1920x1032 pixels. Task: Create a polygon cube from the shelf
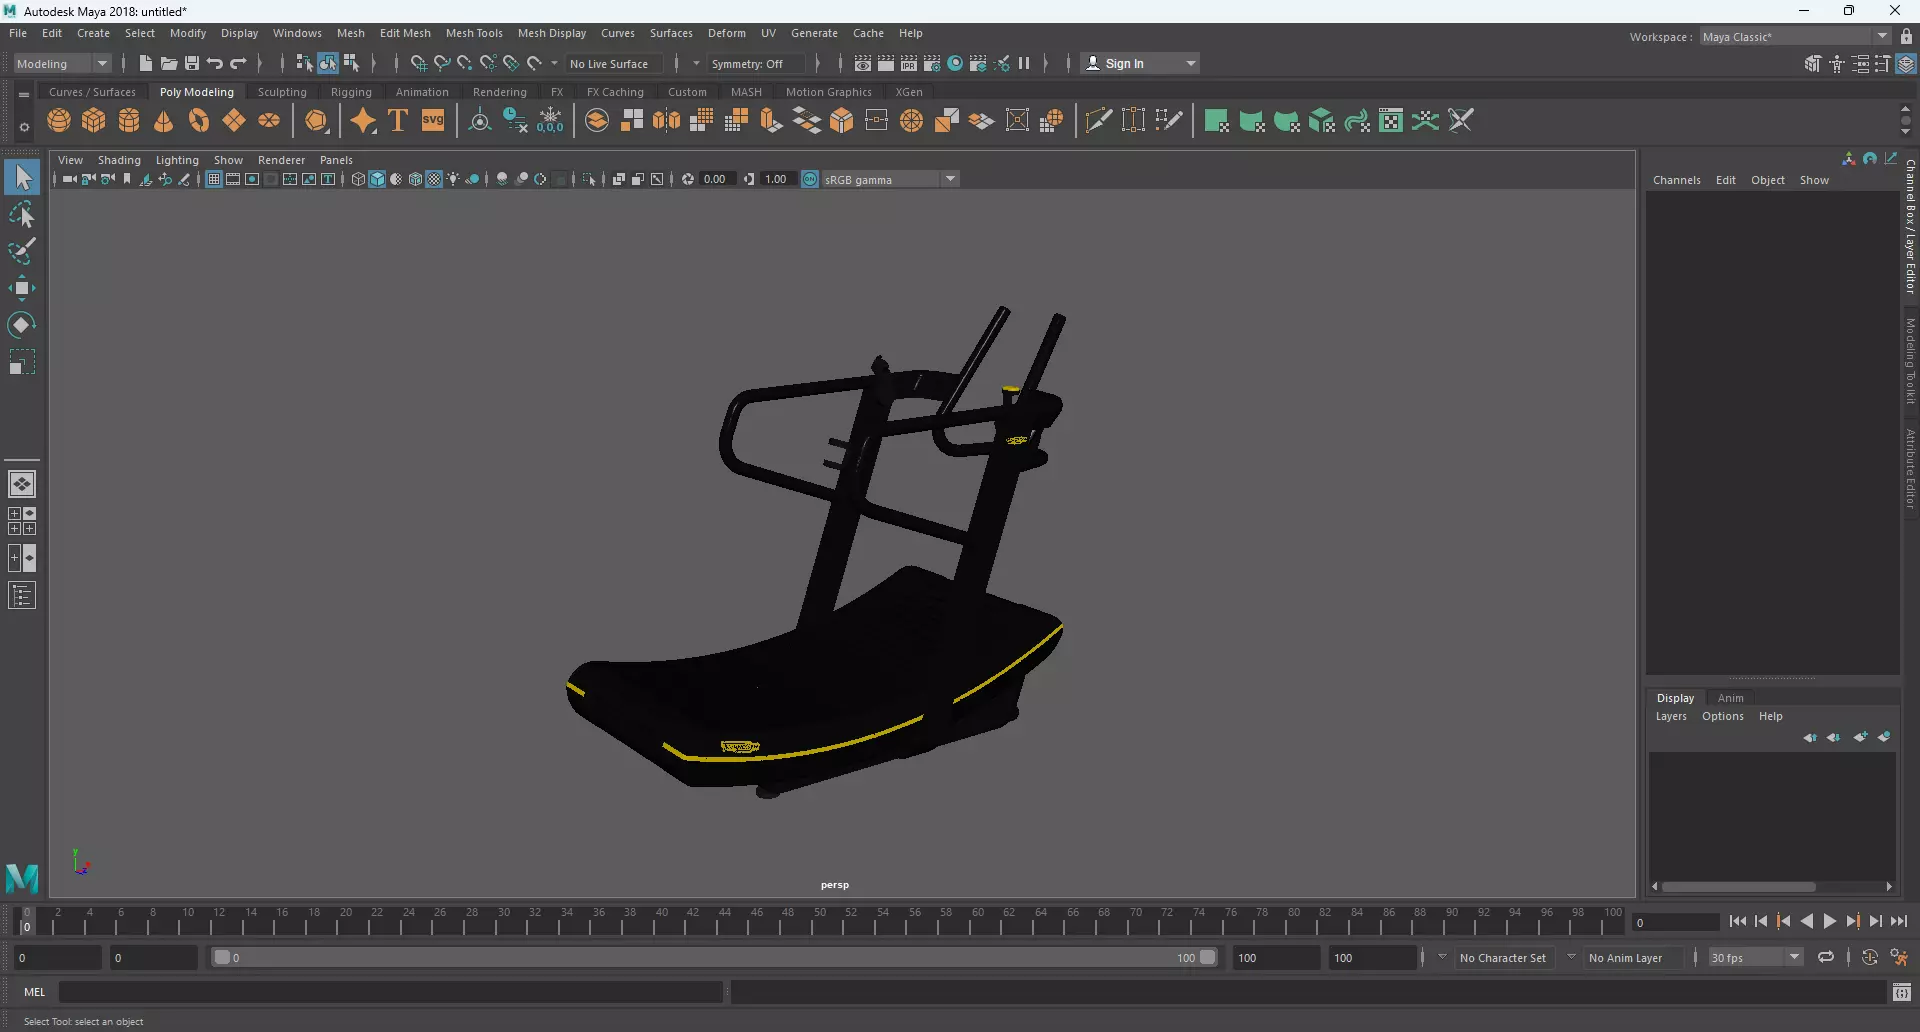tap(94, 121)
